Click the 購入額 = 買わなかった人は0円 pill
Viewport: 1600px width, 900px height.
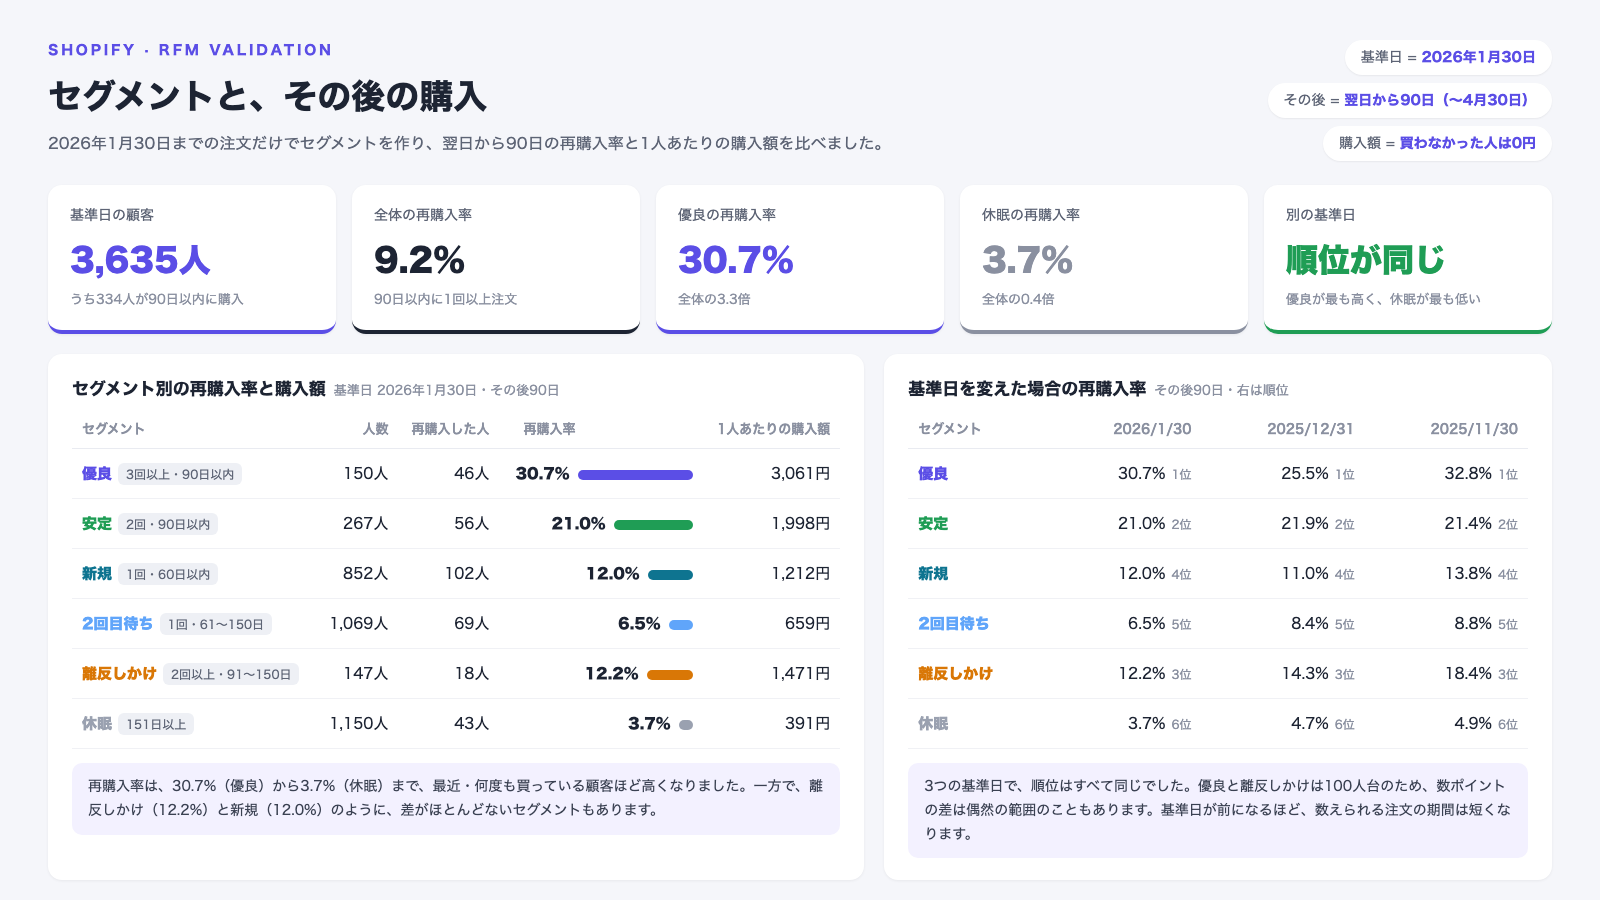point(1437,143)
